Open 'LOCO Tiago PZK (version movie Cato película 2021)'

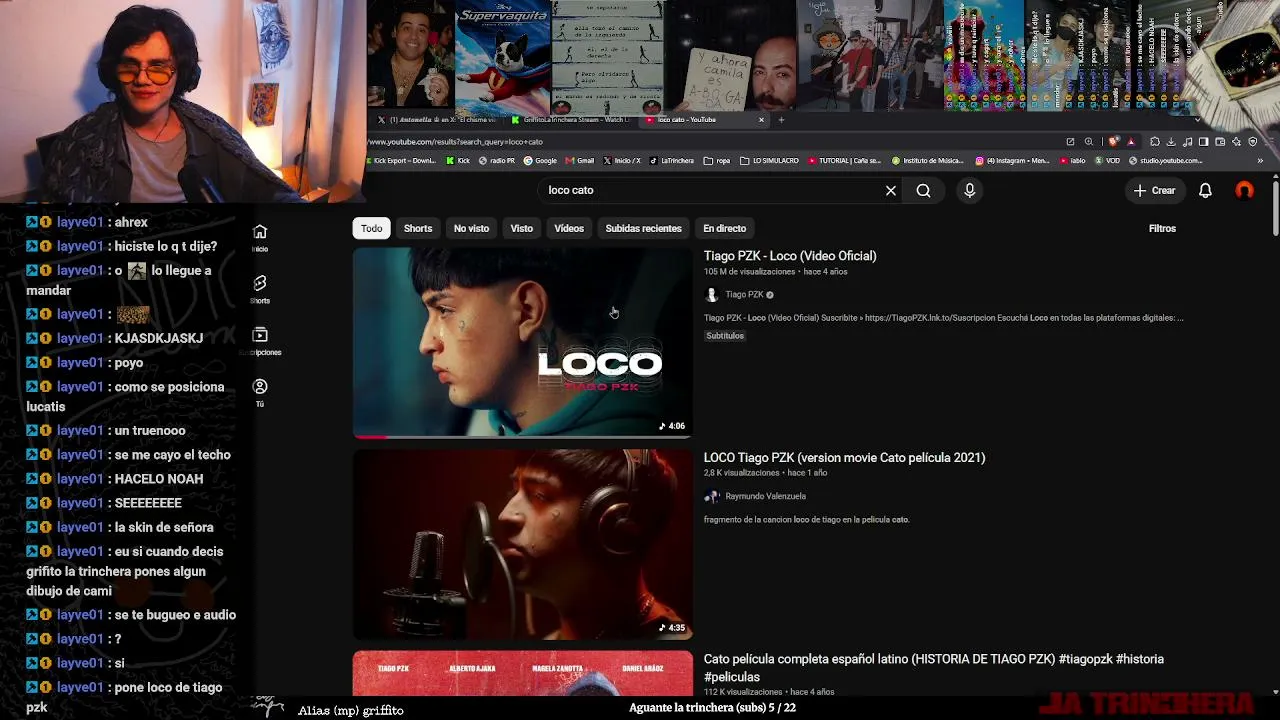[x=845, y=458]
